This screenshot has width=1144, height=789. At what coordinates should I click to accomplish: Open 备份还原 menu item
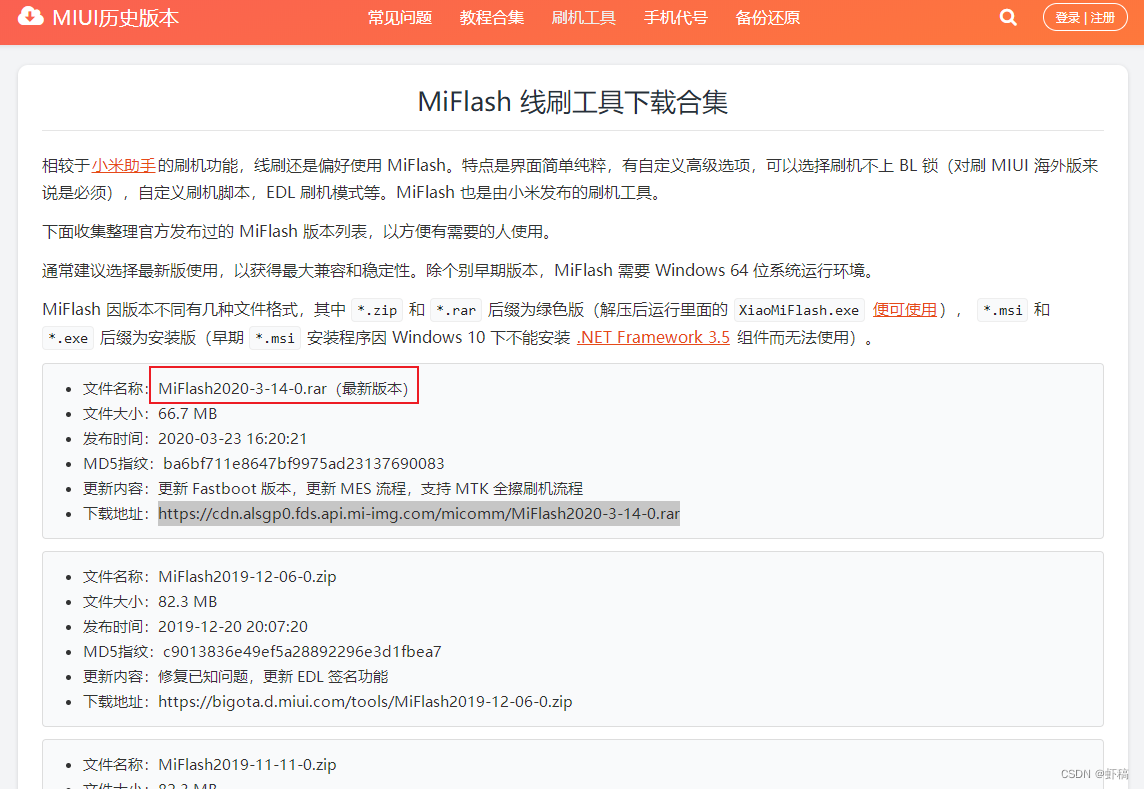pyautogui.click(x=768, y=18)
